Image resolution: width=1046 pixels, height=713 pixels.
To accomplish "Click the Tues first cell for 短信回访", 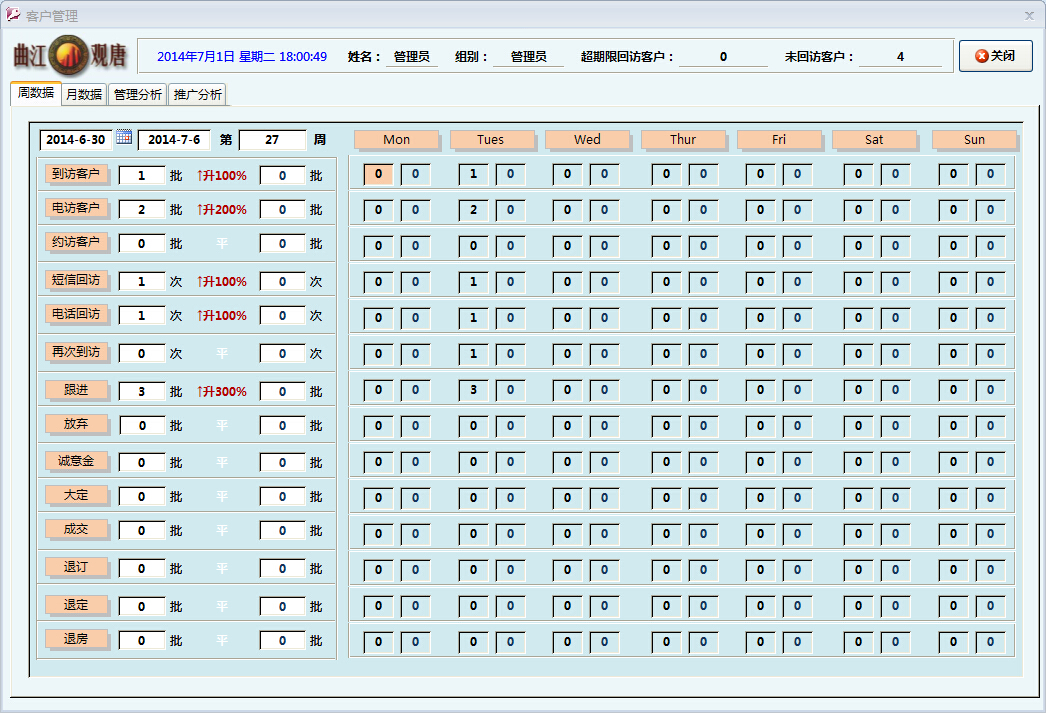I will tap(474, 282).
